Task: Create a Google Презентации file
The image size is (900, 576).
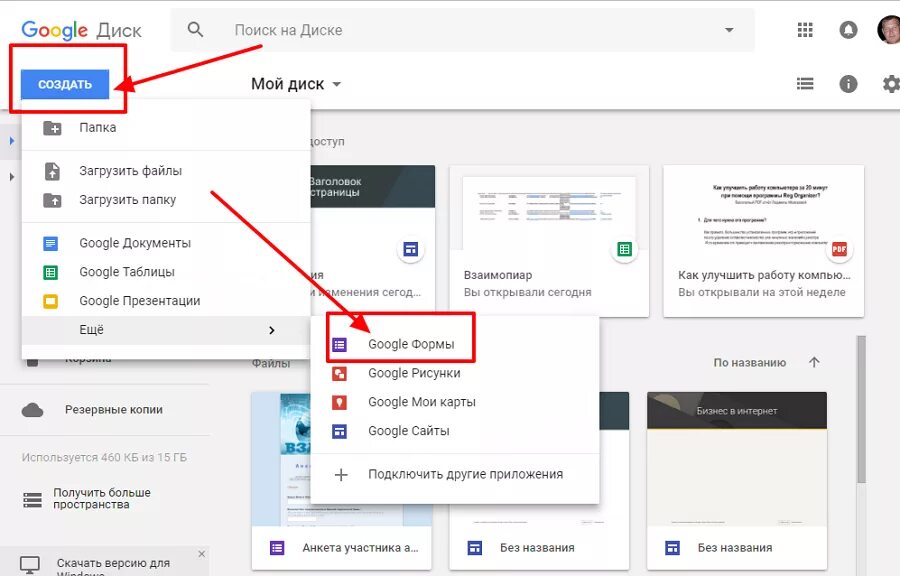Action: (x=166, y=301)
